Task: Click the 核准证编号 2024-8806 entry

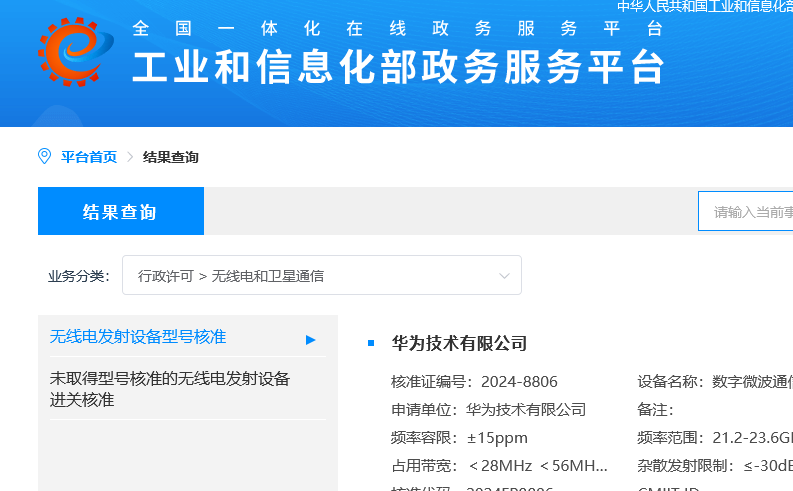Action: click(474, 381)
